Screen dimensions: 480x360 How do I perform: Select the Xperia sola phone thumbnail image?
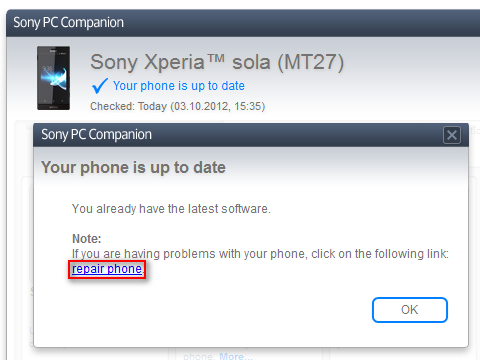tap(53, 78)
